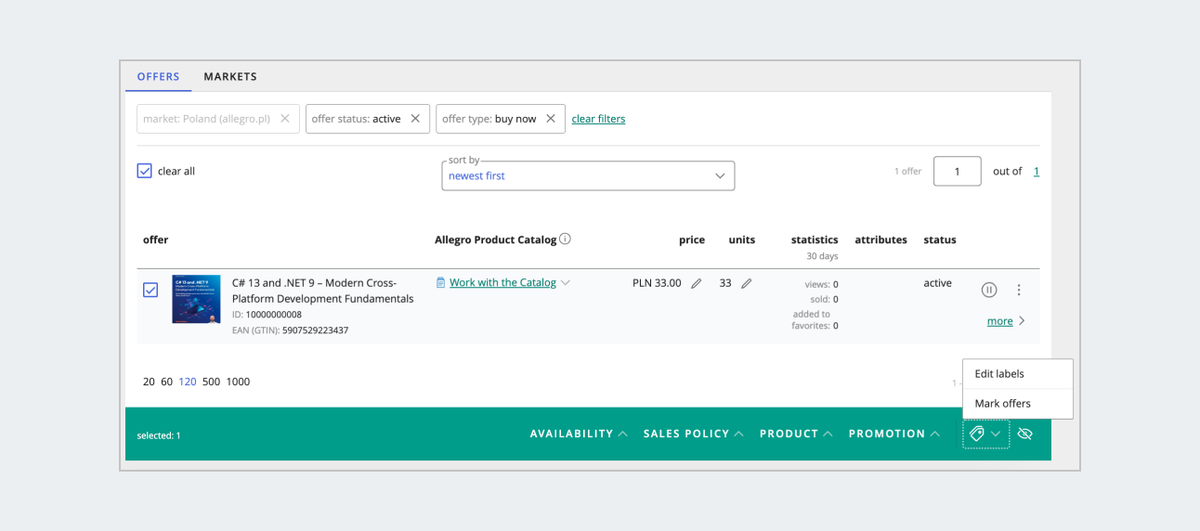1200x531 pixels.
Task: Pause the offer with the pause icon
Action: 989,290
